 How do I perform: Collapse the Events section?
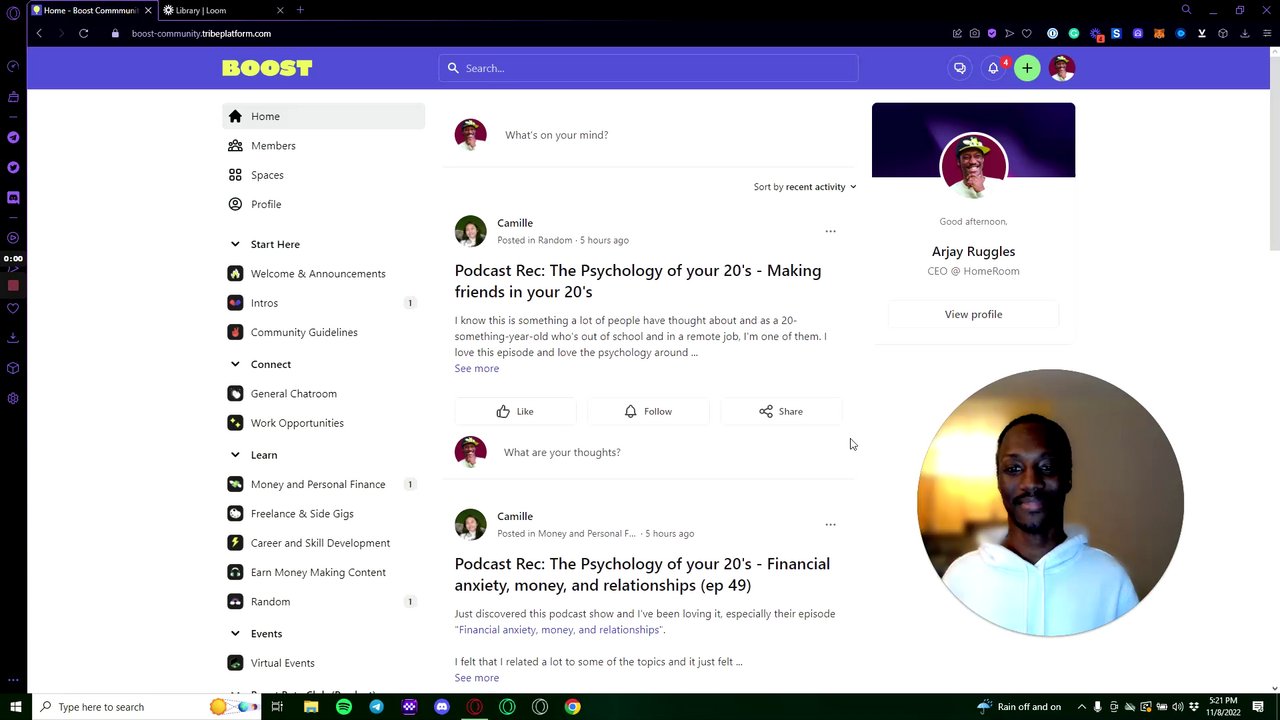[235, 633]
